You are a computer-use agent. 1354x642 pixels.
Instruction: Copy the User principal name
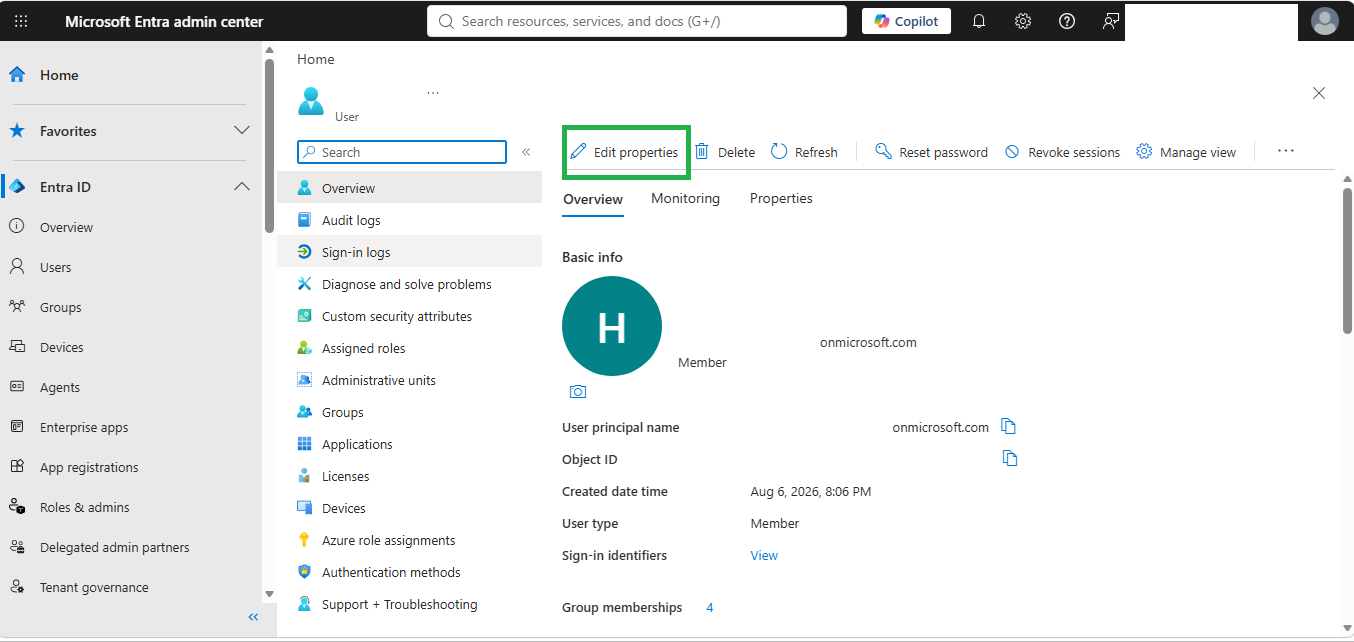point(1009,427)
